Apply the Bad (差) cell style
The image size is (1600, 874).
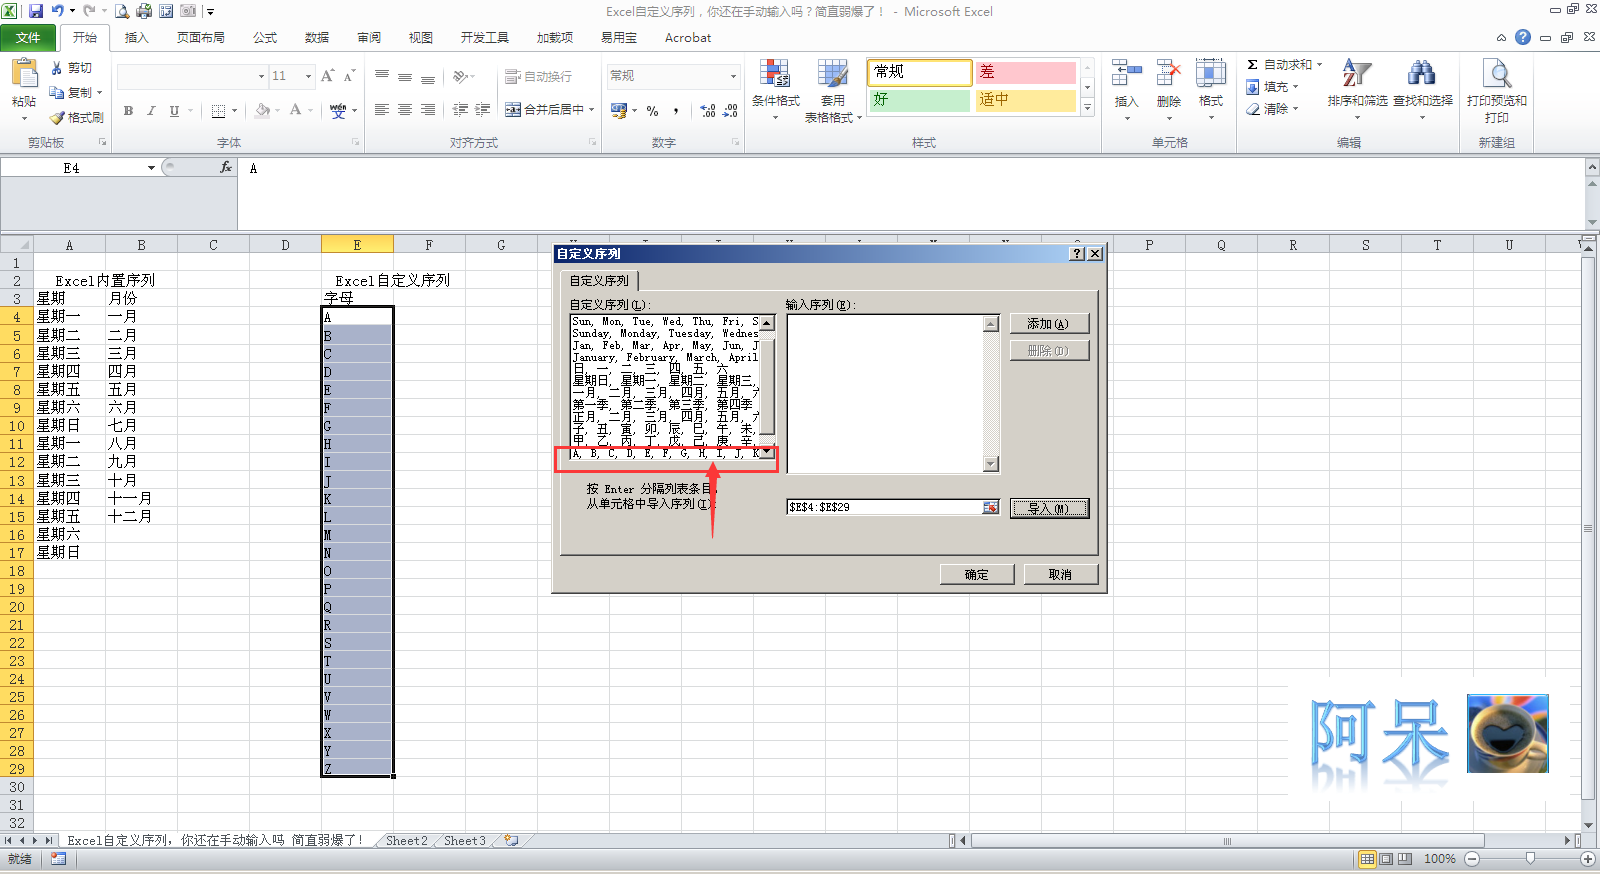click(x=1025, y=72)
